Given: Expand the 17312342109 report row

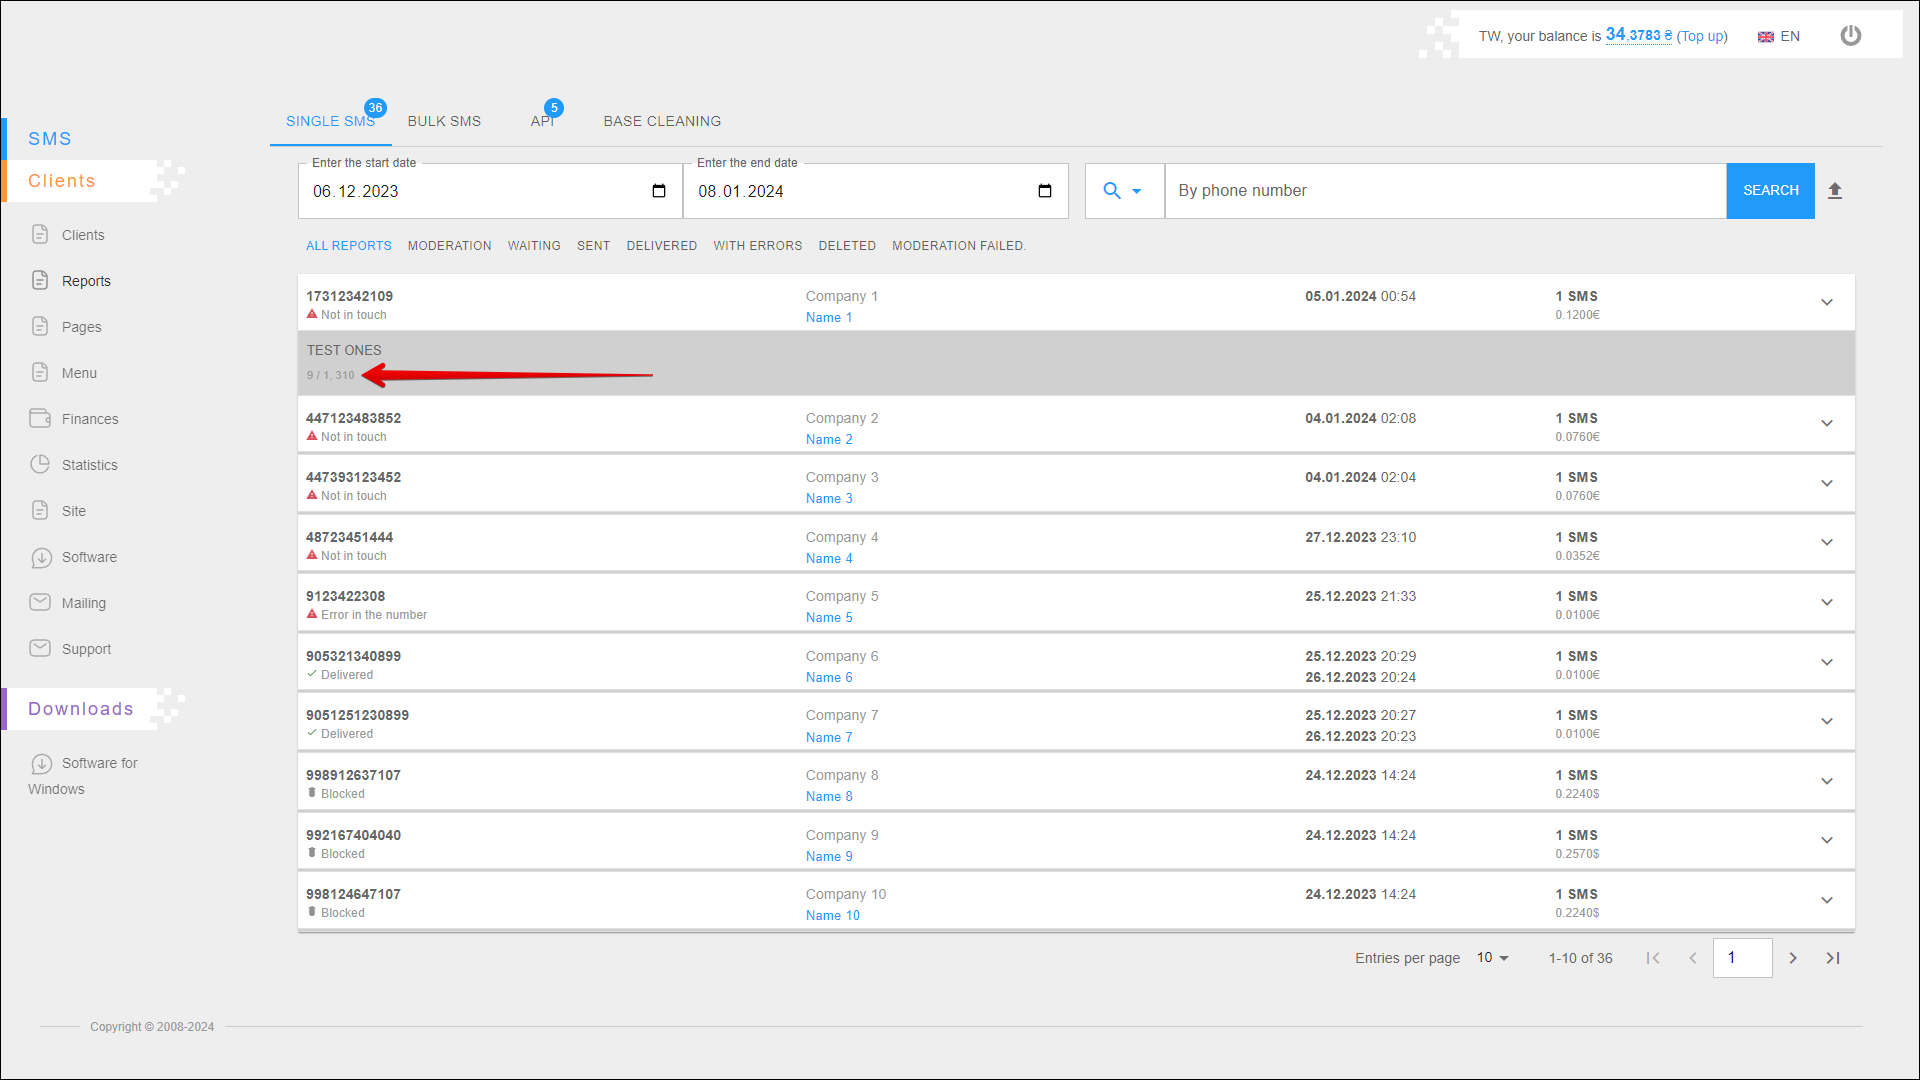Looking at the screenshot, I should tap(1826, 303).
